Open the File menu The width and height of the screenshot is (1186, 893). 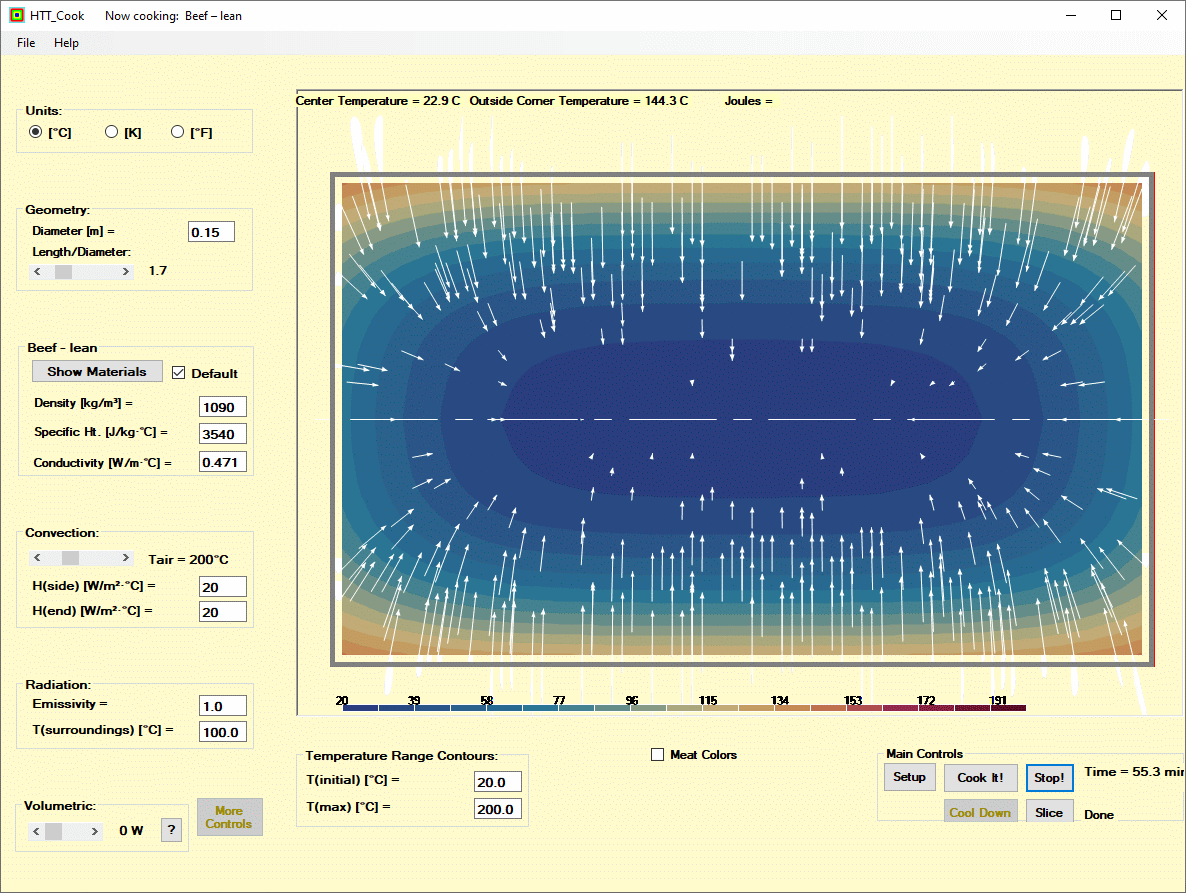26,43
